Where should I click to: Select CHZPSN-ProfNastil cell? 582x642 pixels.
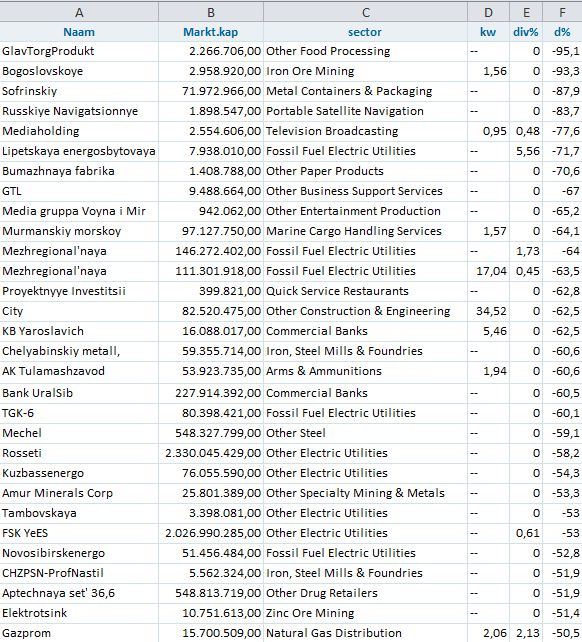click(79, 574)
